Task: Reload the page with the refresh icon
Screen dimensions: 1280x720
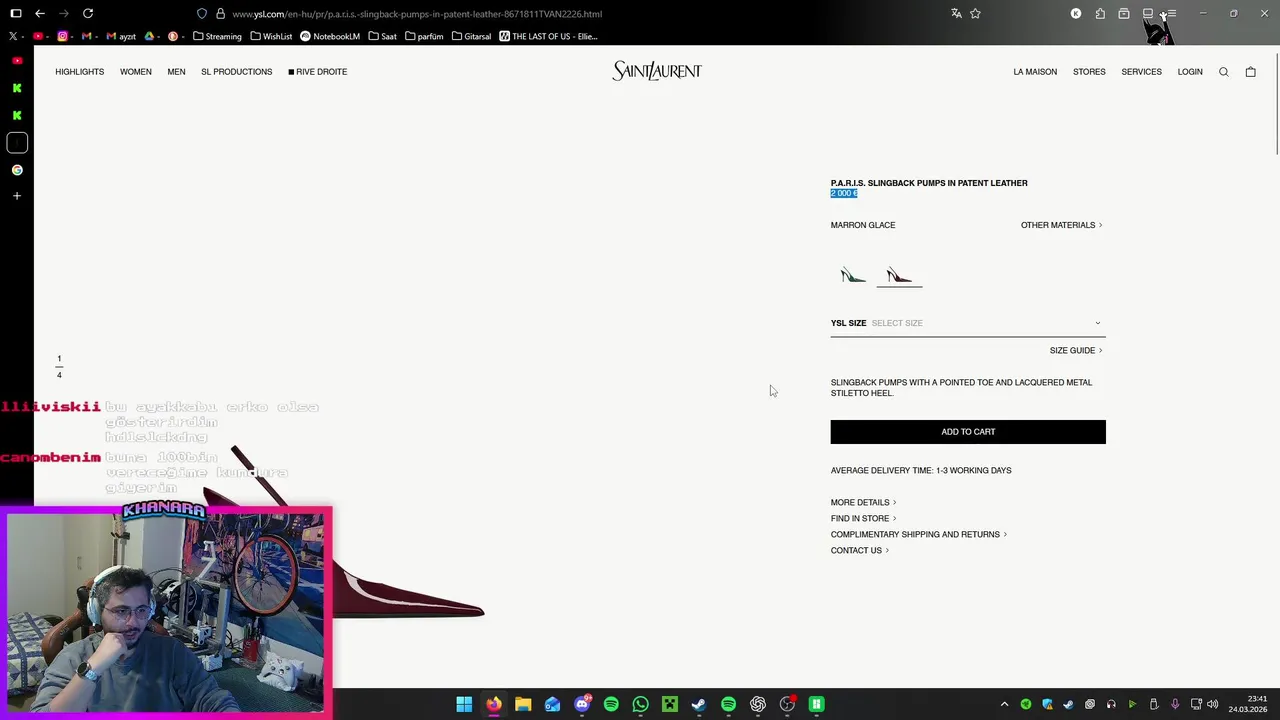Action: click(x=88, y=14)
